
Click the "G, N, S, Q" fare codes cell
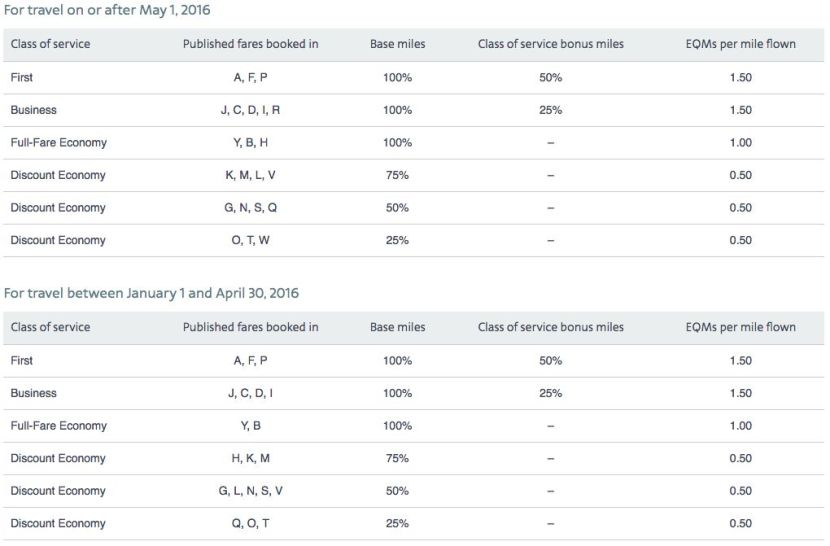250,208
